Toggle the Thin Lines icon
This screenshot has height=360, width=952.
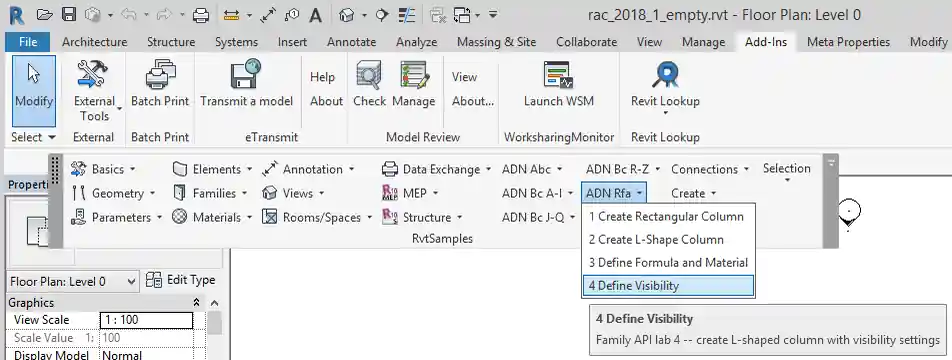pos(406,15)
